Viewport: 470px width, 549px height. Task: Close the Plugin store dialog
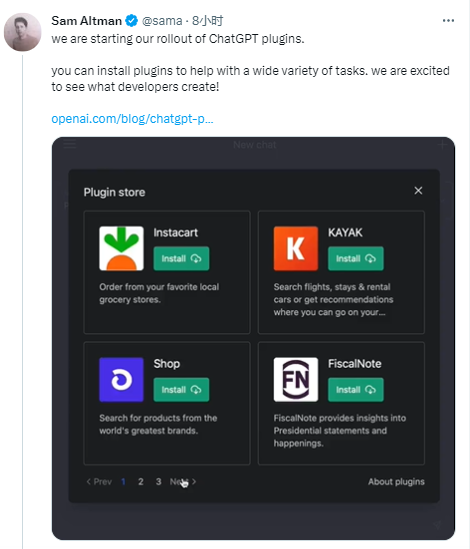click(x=418, y=190)
